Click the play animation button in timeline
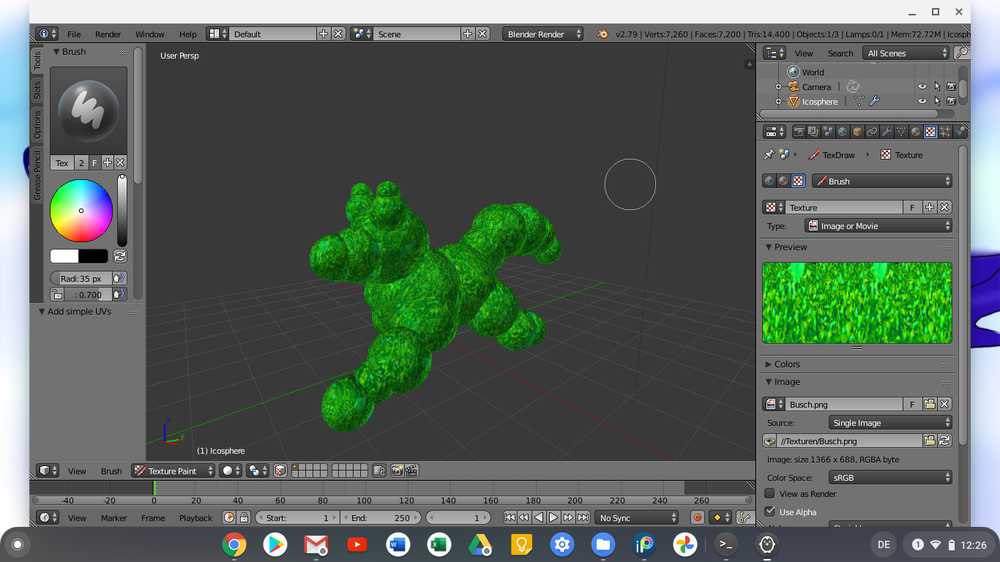Image resolution: width=1000 pixels, height=562 pixels. click(553, 518)
